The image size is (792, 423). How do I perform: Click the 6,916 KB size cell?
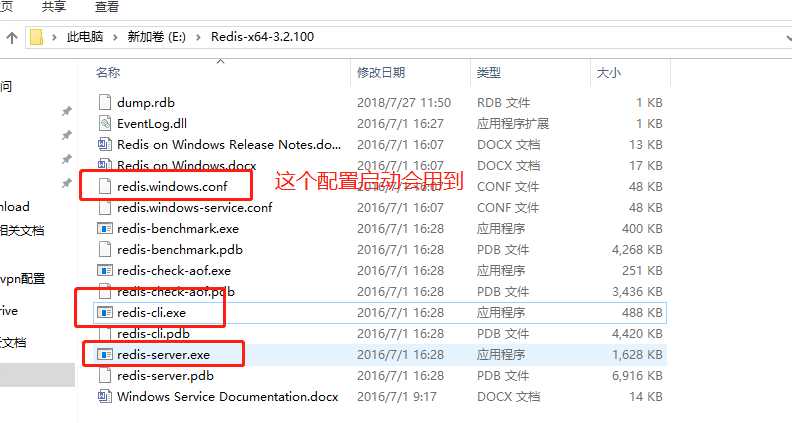point(637,375)
